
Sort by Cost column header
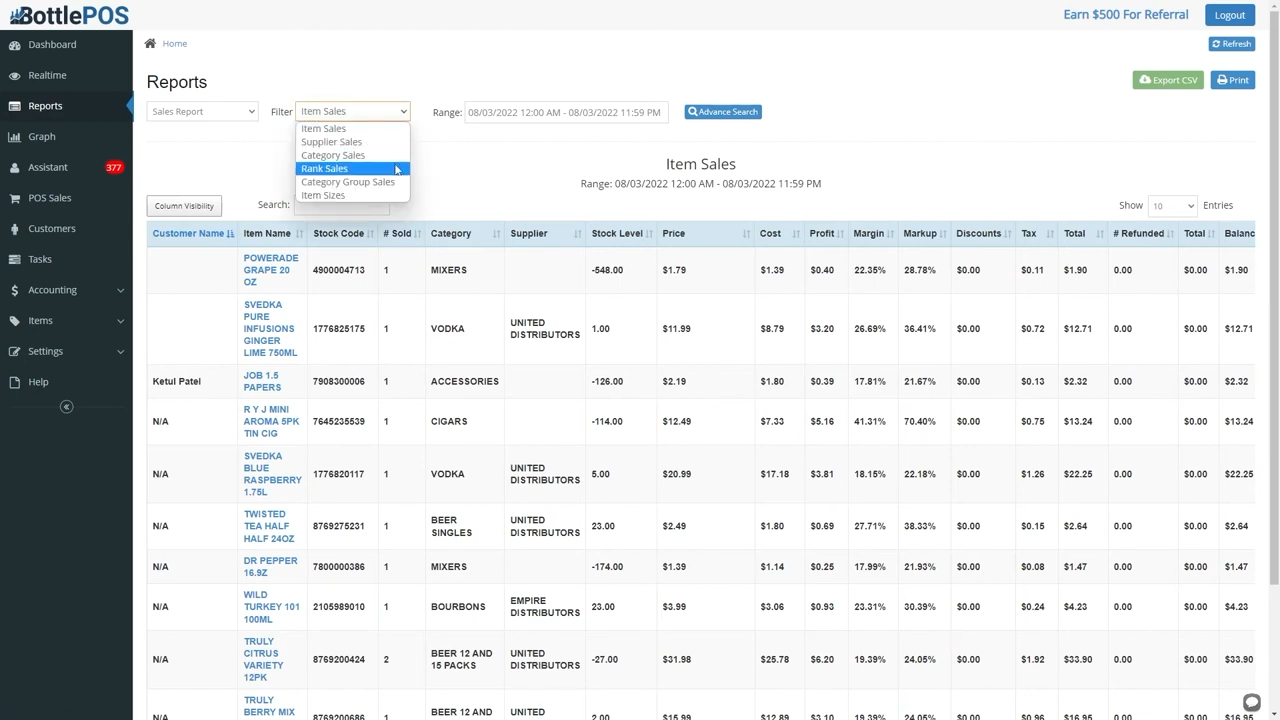click(780, 234)
